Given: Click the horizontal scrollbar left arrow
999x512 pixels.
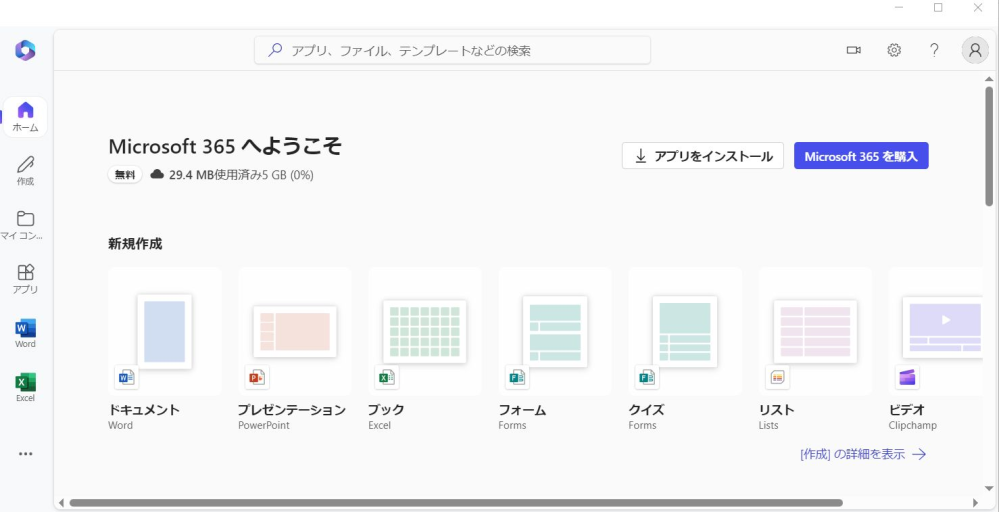Looking at the screenshot, I should [x=61, y=503].
